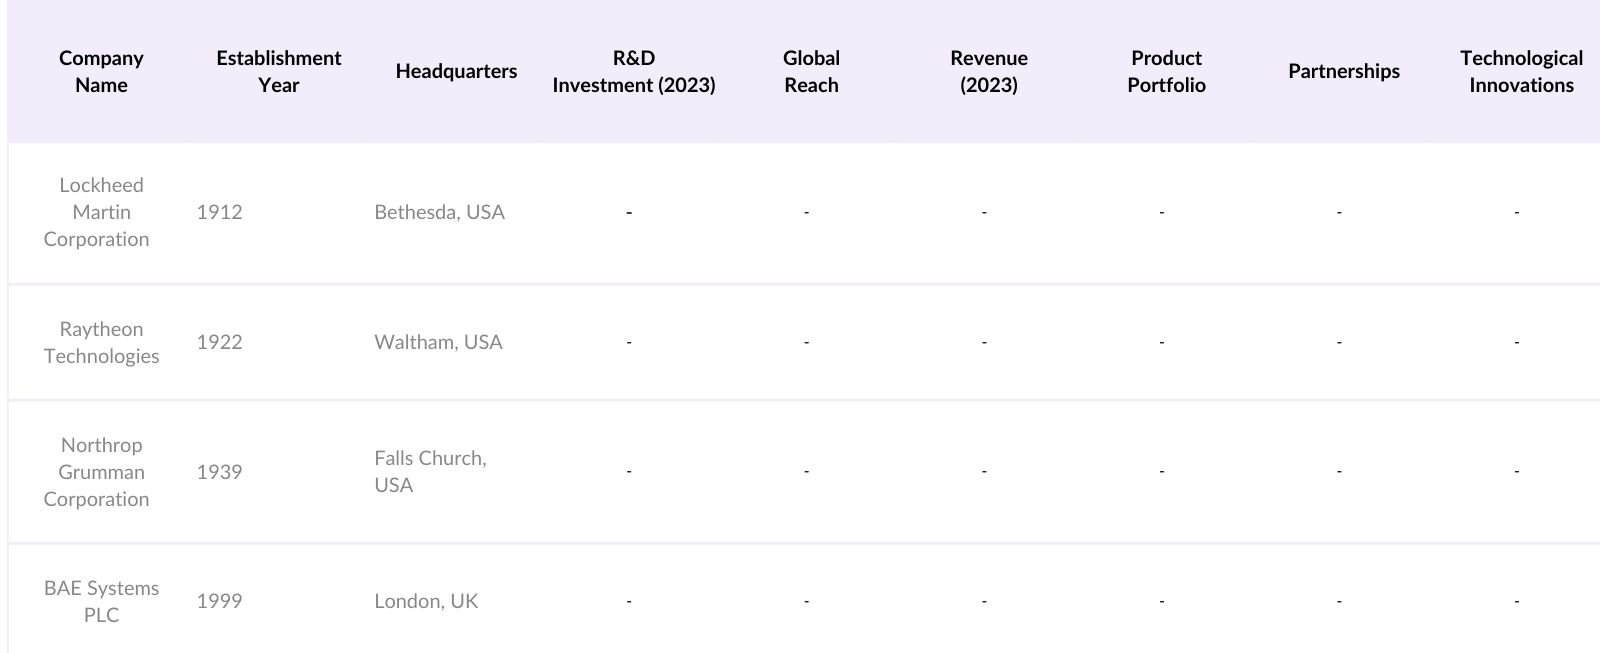Click the Product Portfolio column header
The width and height of the screenshot is (1600, 653).
point(1166,71)
